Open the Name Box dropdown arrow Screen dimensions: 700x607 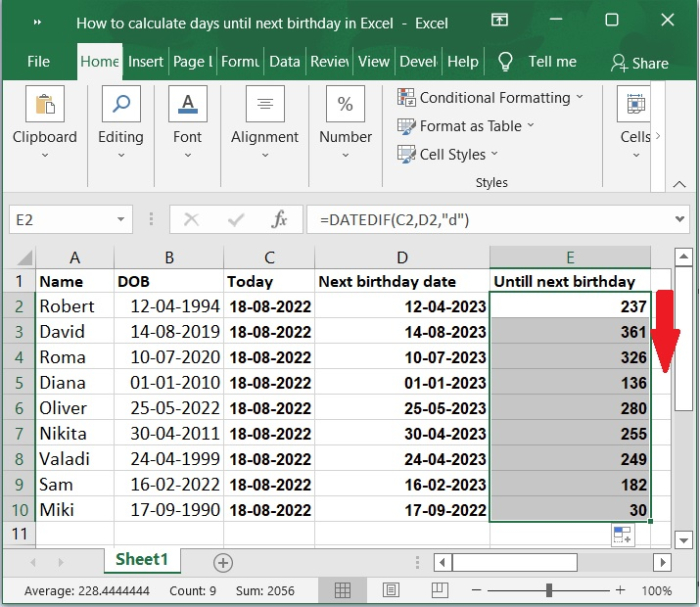tap(122, 219)
